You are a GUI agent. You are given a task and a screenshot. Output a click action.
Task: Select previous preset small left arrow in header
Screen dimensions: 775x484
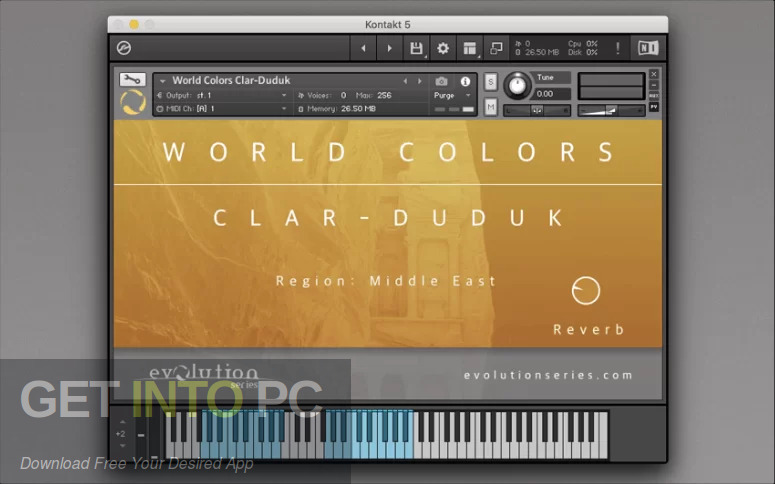[x=405, y=81]
